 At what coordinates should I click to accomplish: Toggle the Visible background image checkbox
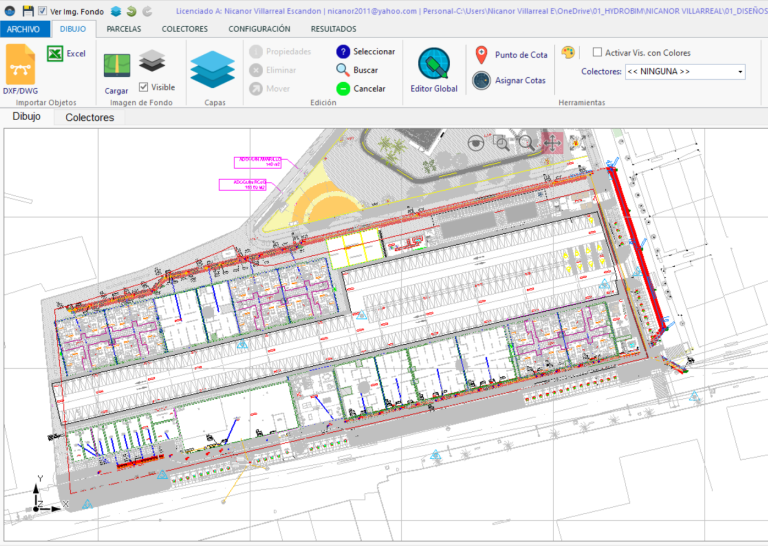coord(144,87)
